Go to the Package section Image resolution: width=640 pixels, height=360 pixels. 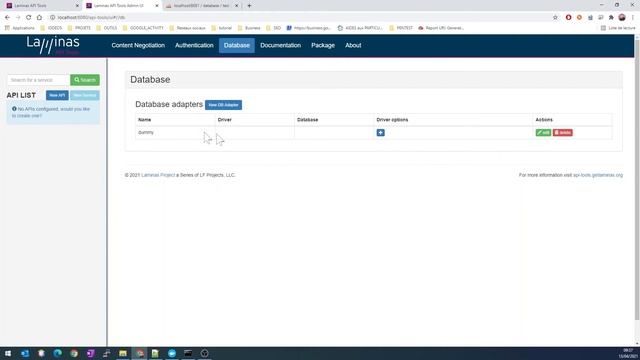point(323,45)
